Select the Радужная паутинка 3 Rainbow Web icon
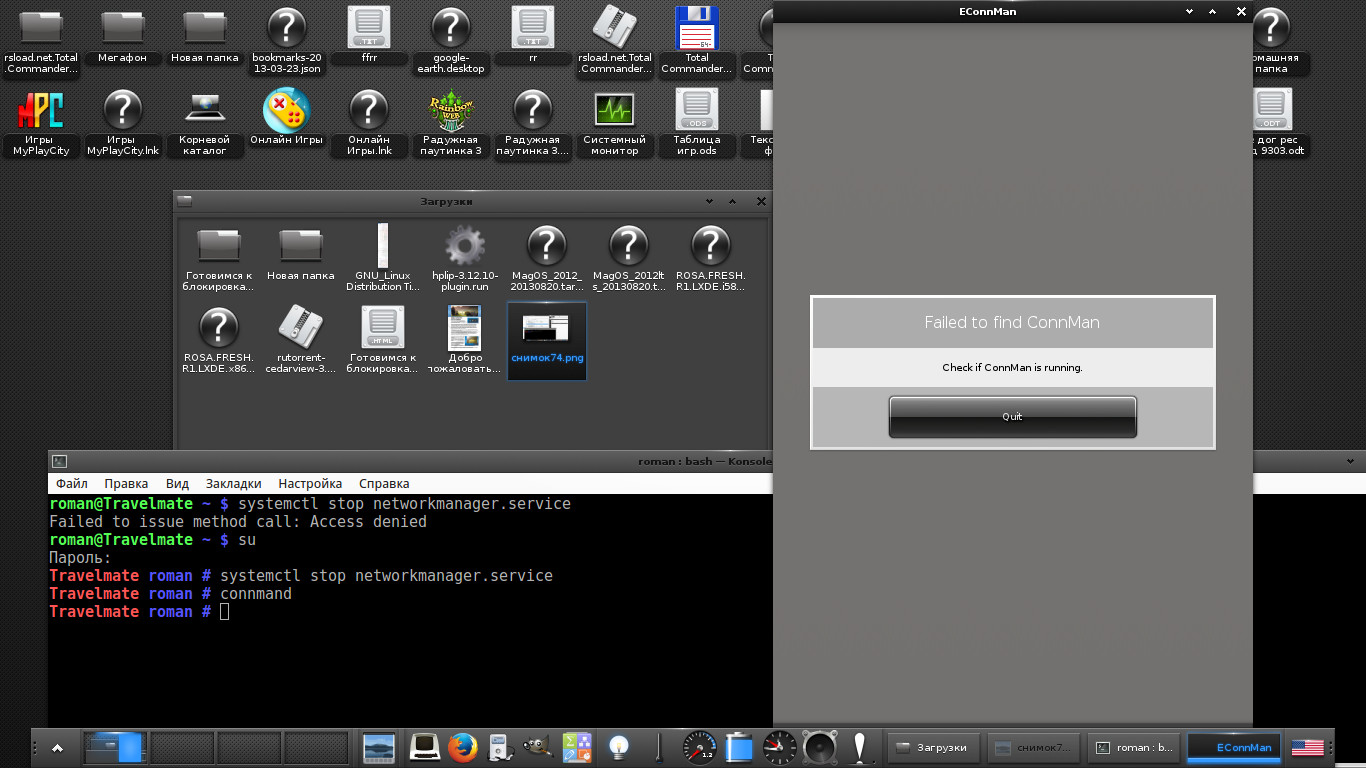The height and width of the screenshot is (768, 1366). pos(451,123)
